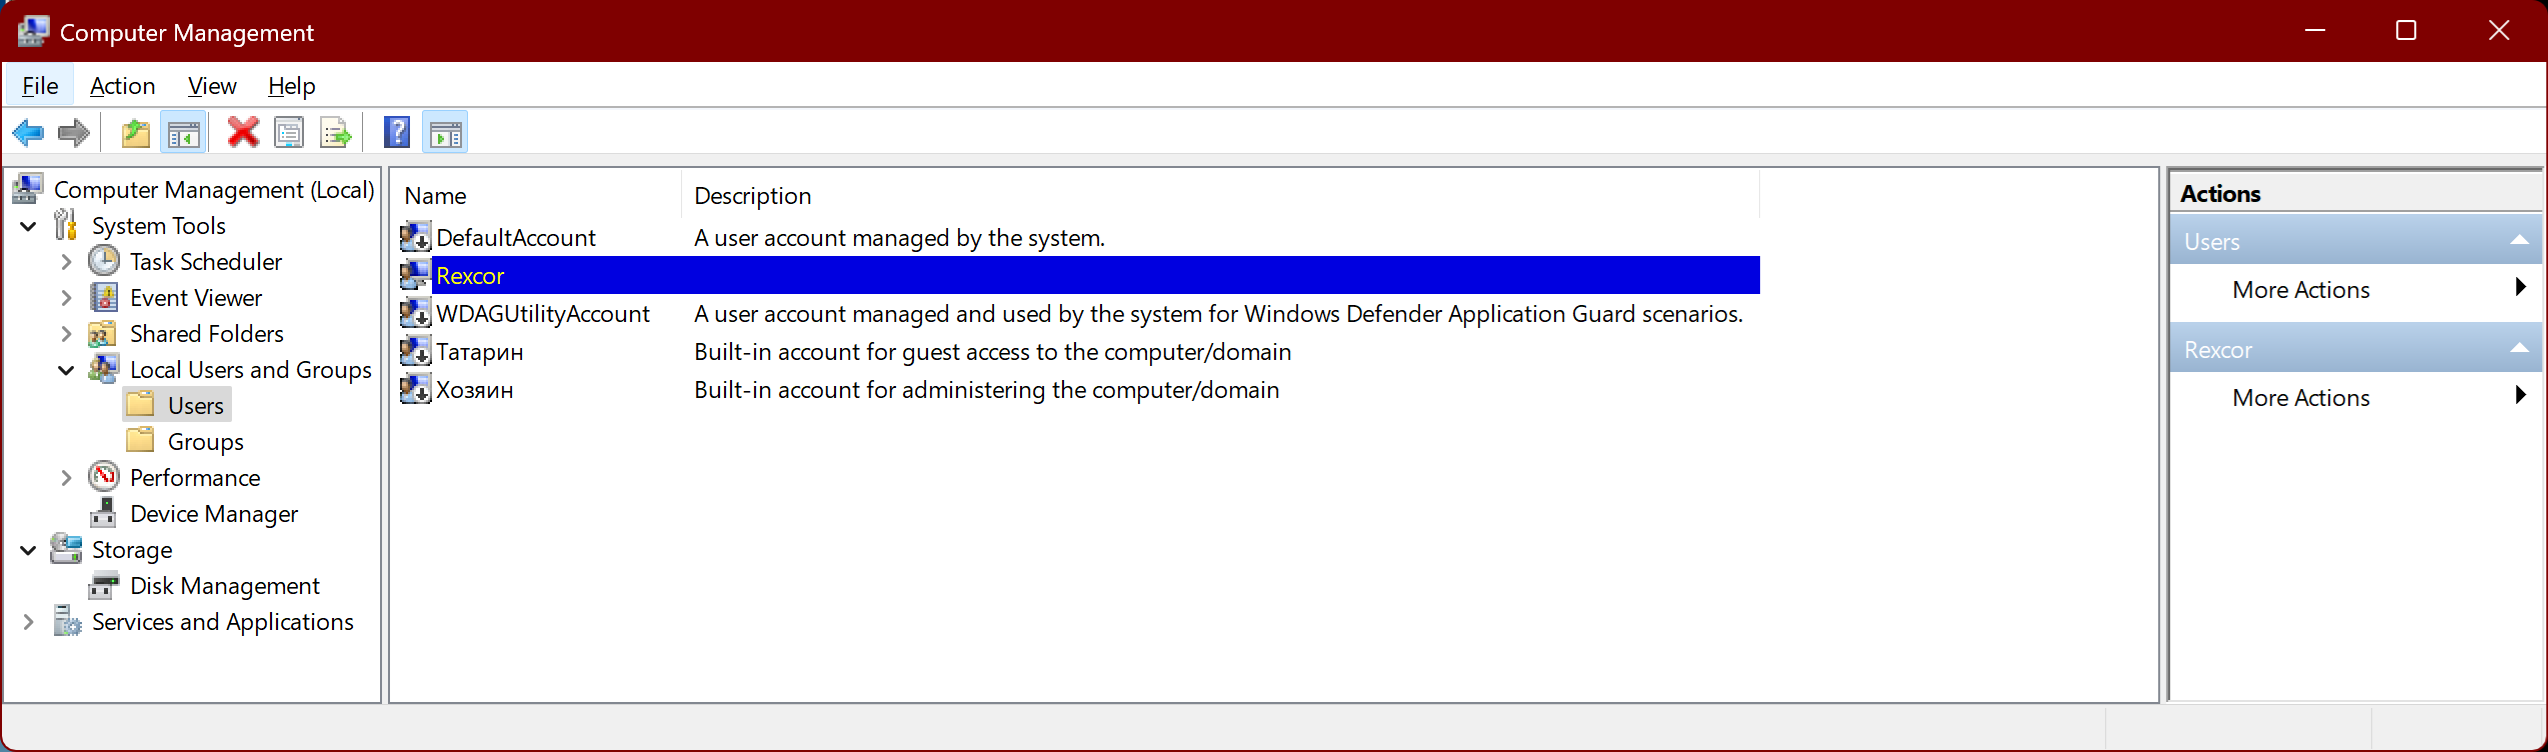
Task: Select Computer Management (Local) root node
Action: coord(214,189)
